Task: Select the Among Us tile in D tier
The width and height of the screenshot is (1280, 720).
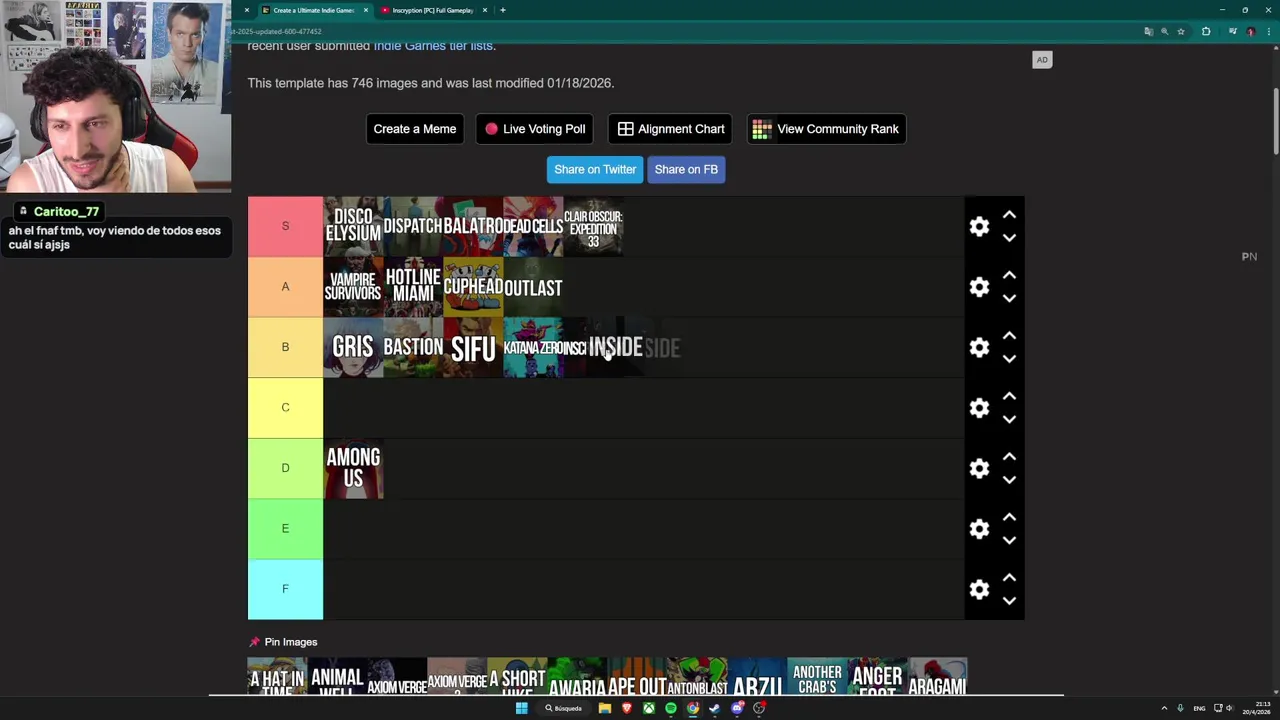Action: point(353,468)
